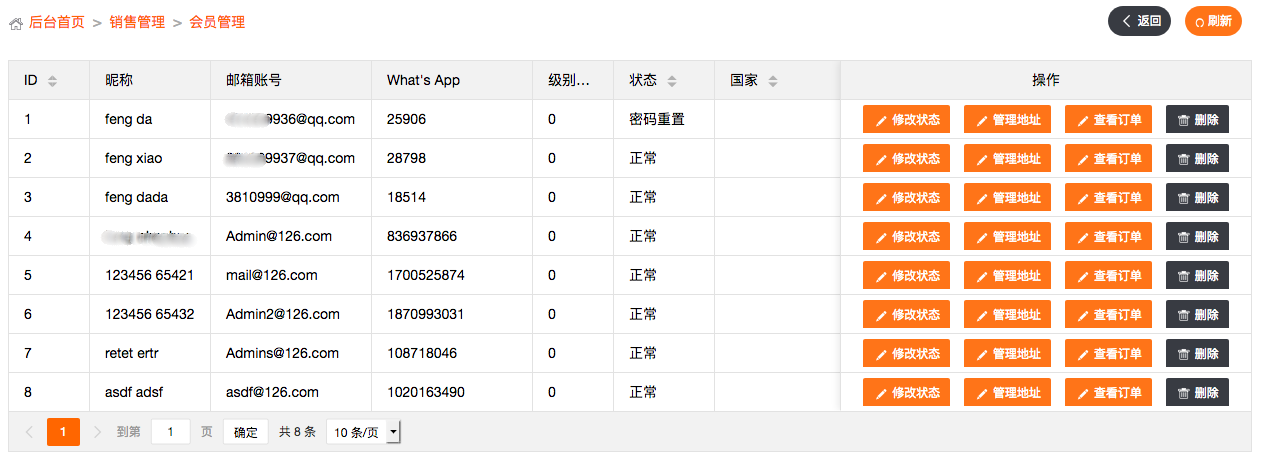This screenshot has height=455, width=1262.
Task: Click the page jump number input field
Action: [x=171, y=432]
